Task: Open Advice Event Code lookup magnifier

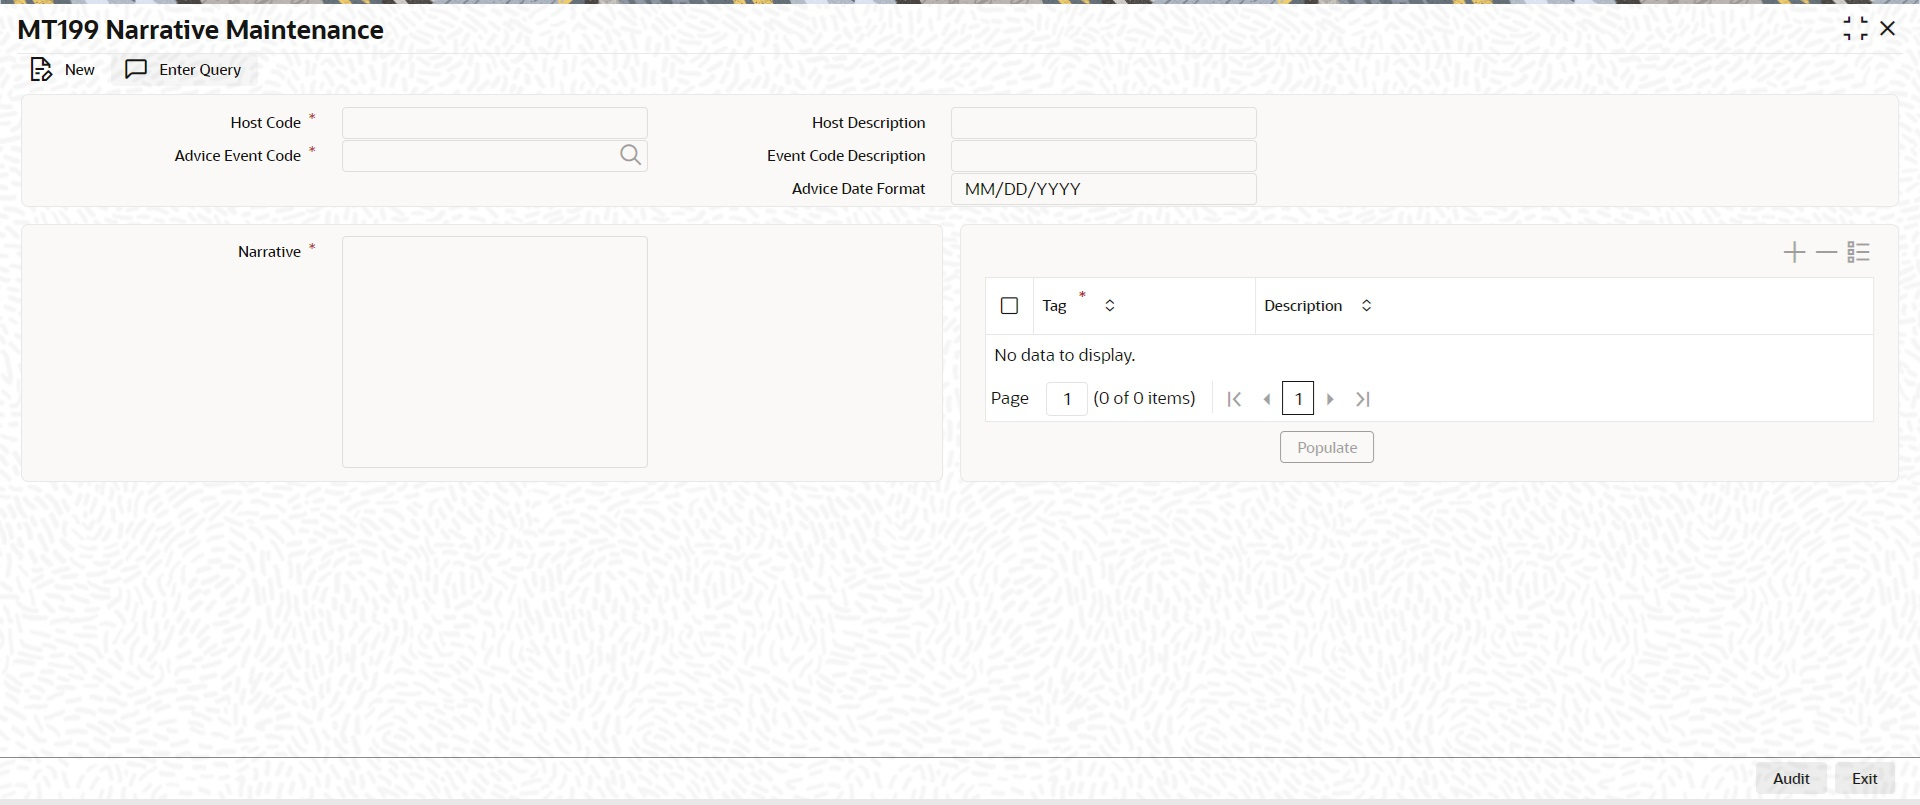Action: click(x=630, y=155)
